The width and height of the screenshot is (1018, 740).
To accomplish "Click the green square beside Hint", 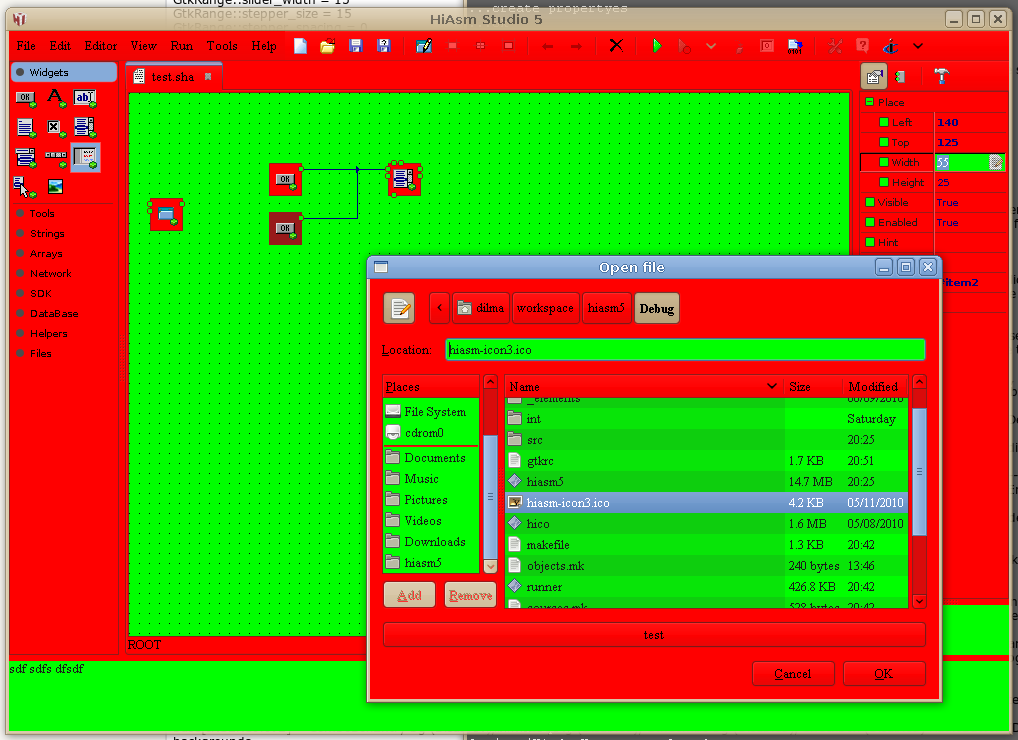I will [x=870, y=242].
